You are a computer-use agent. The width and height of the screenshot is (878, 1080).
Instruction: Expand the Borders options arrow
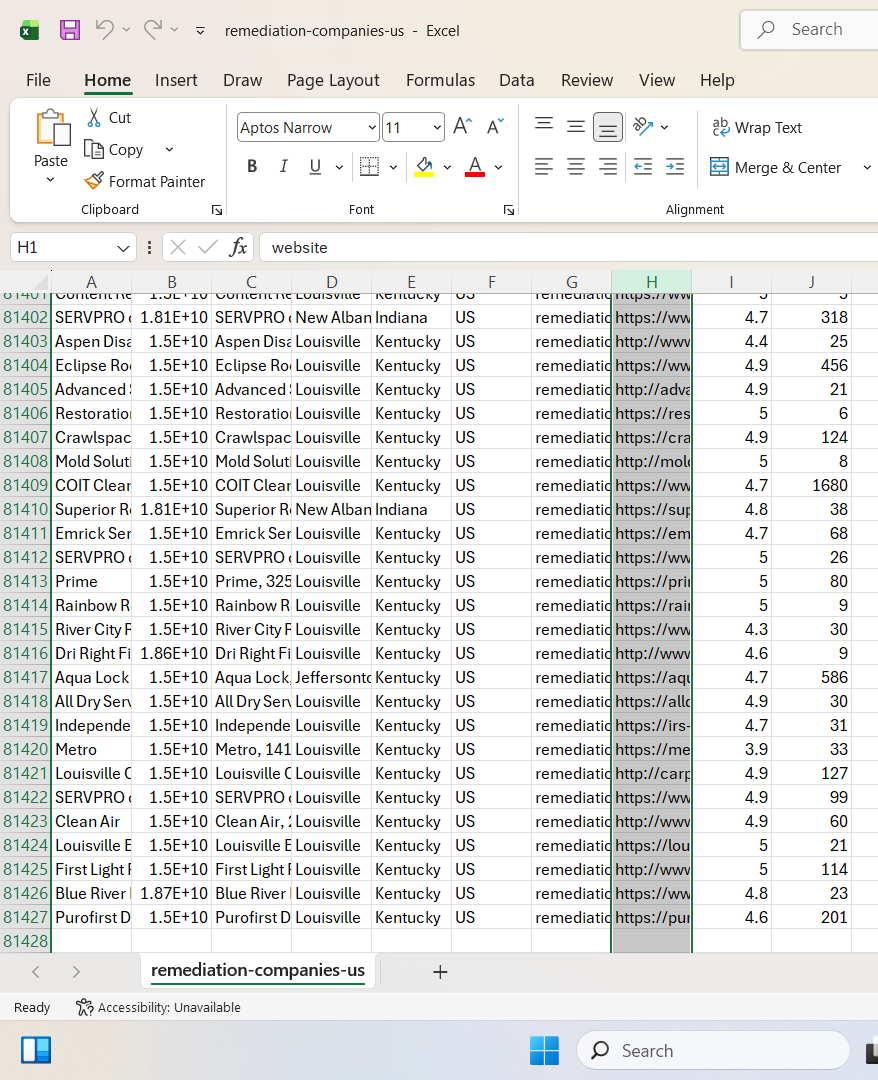point(393,167)
